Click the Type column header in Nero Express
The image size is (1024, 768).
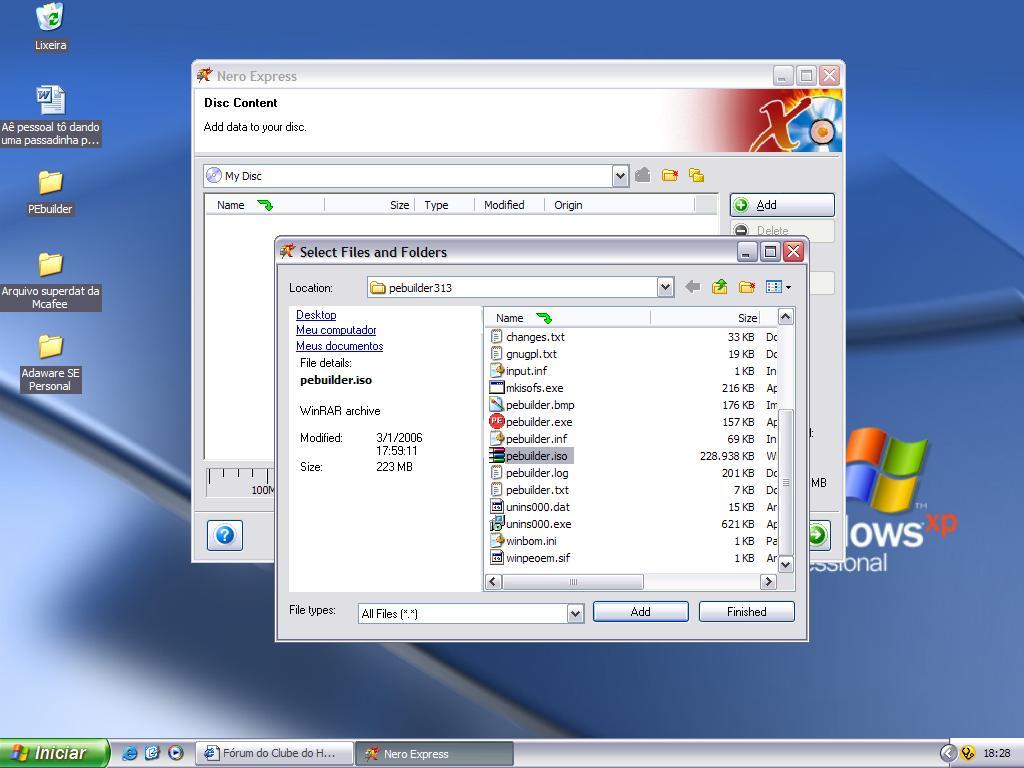click(444, 205)
